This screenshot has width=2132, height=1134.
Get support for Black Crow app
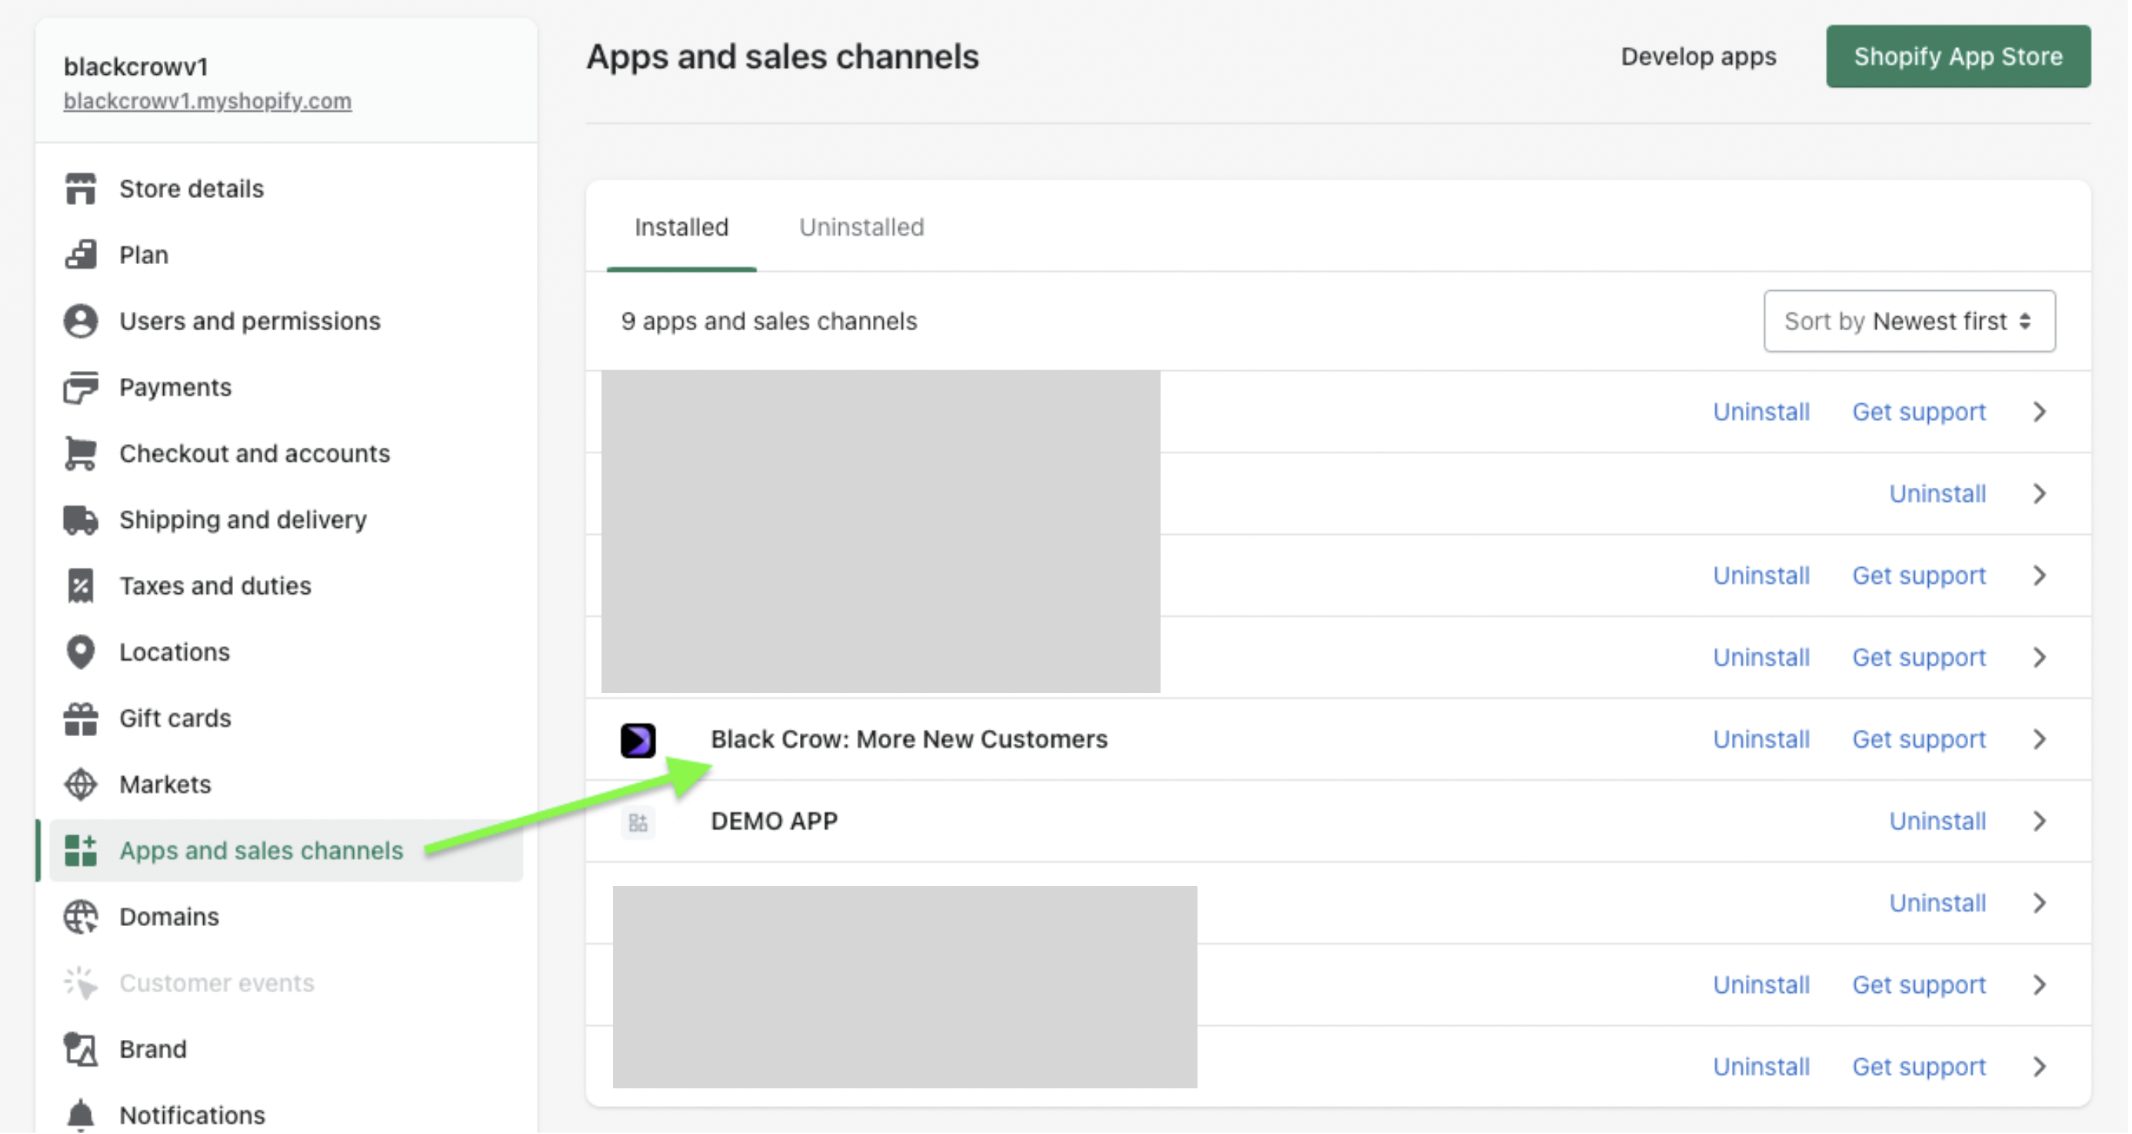pyautogui.click(x=1918, y=739)
